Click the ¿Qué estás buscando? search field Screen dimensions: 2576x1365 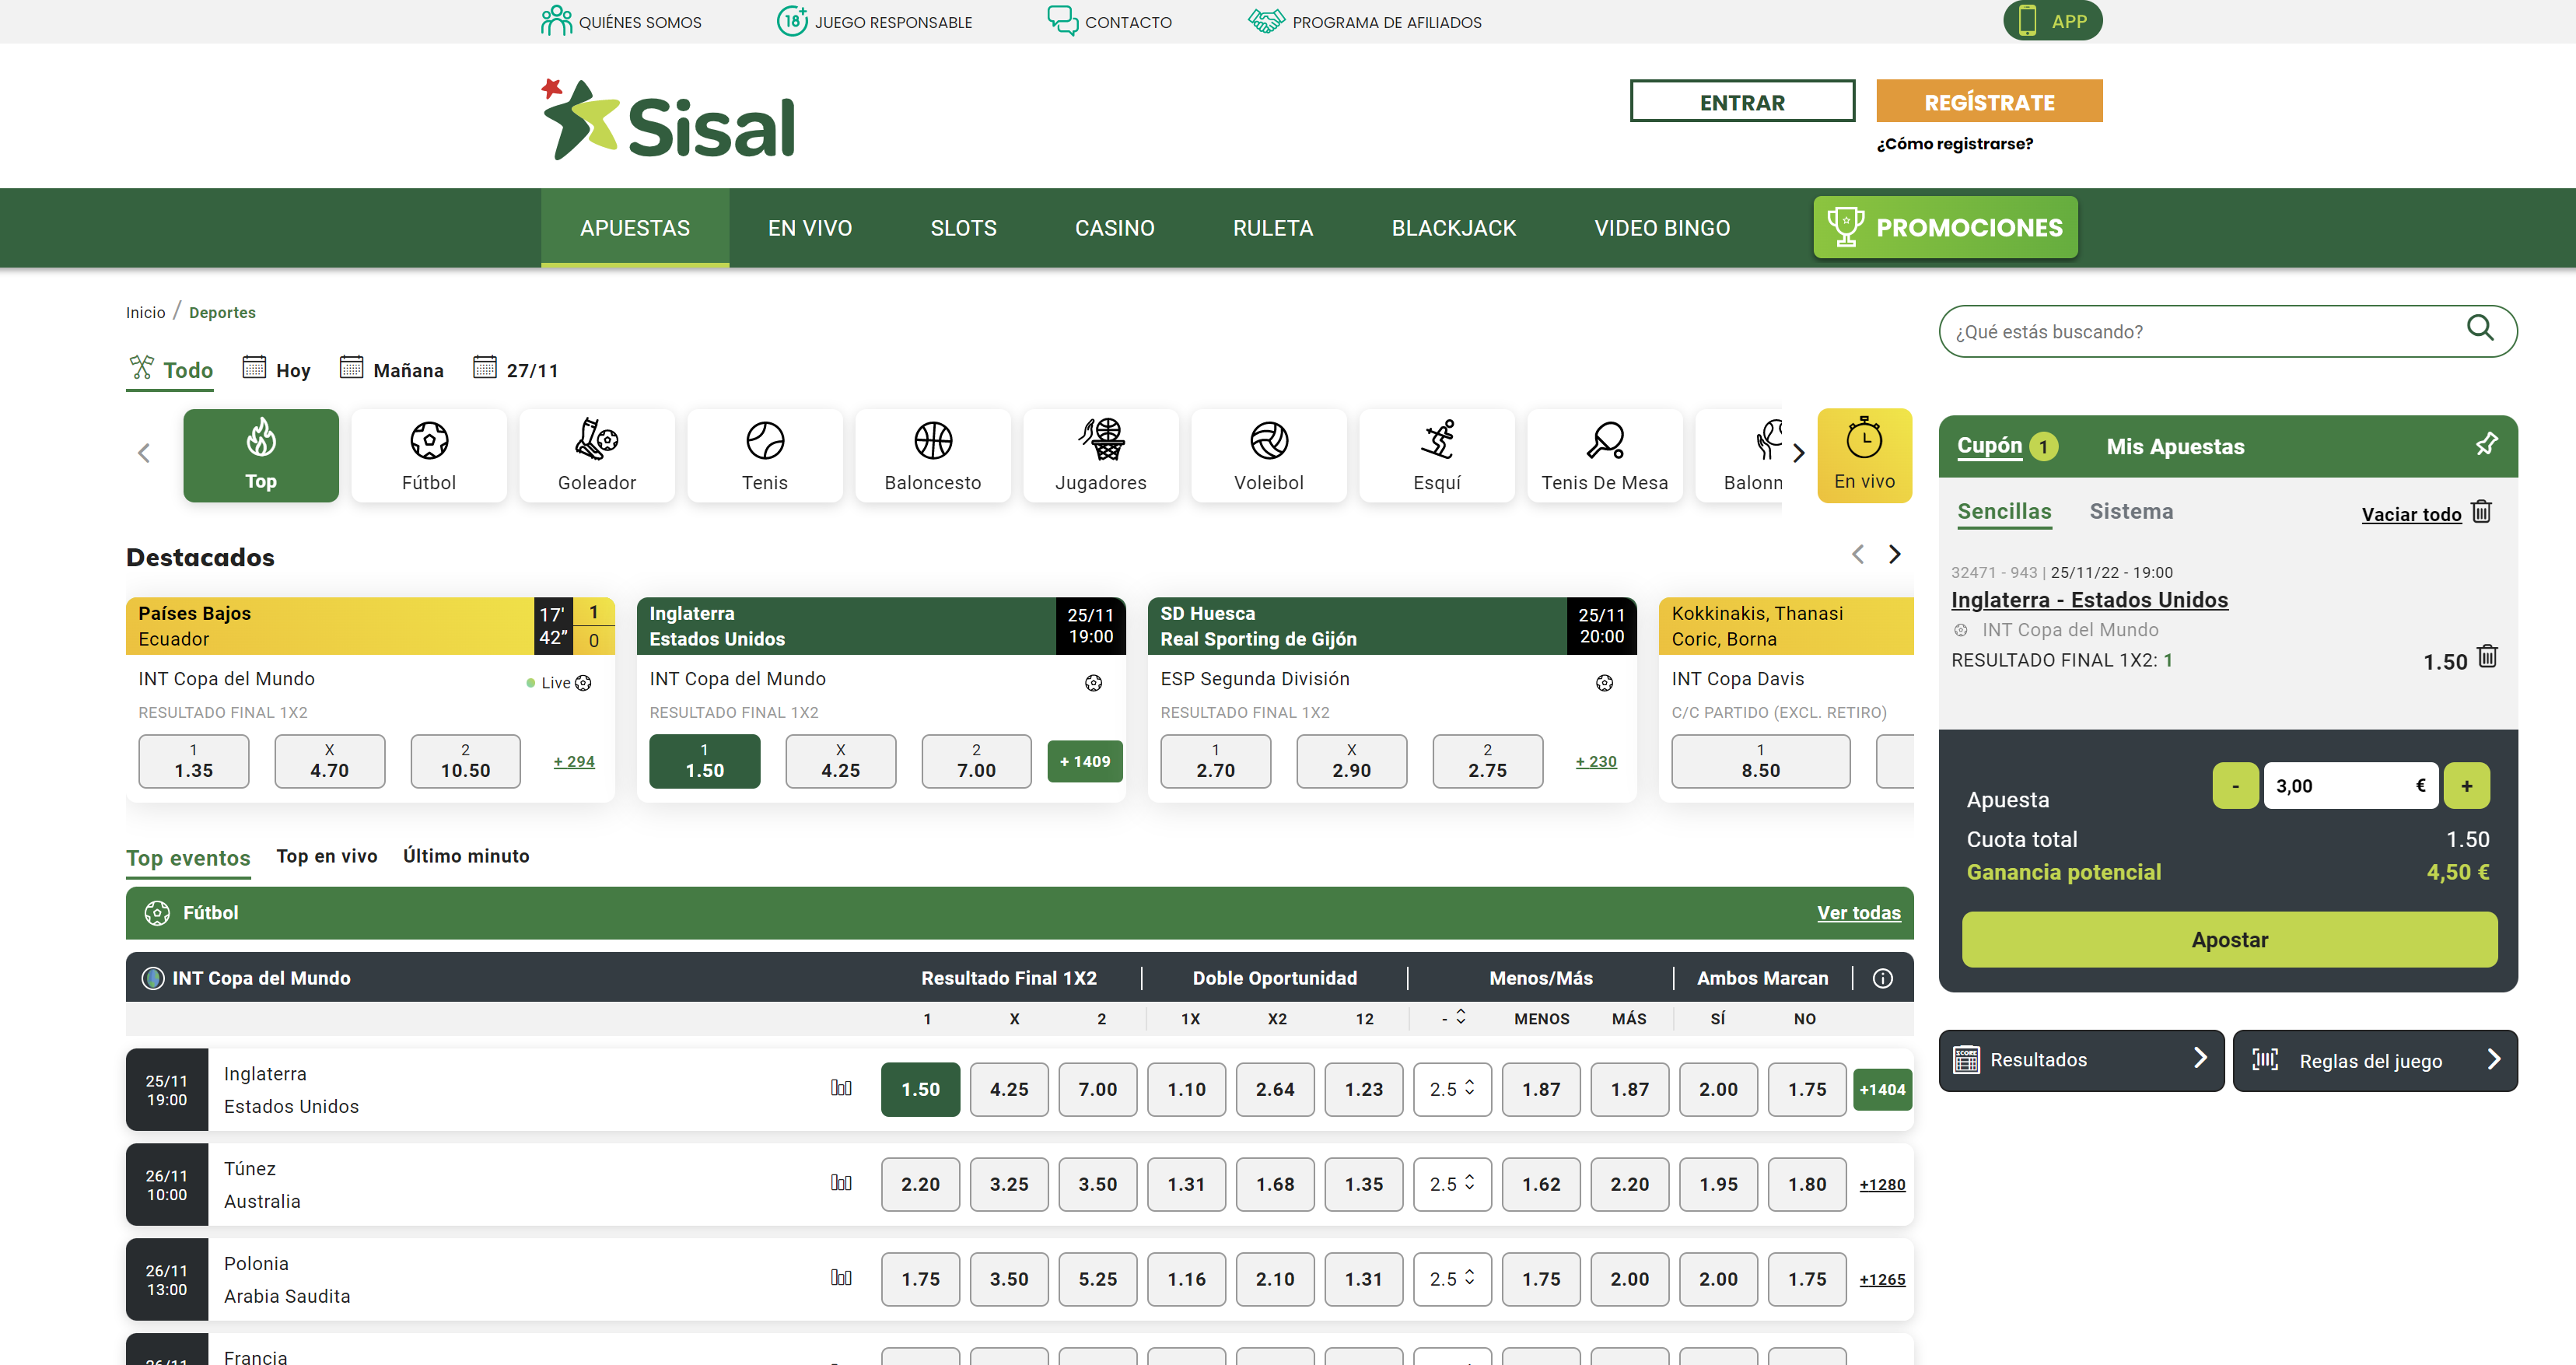2227,331
